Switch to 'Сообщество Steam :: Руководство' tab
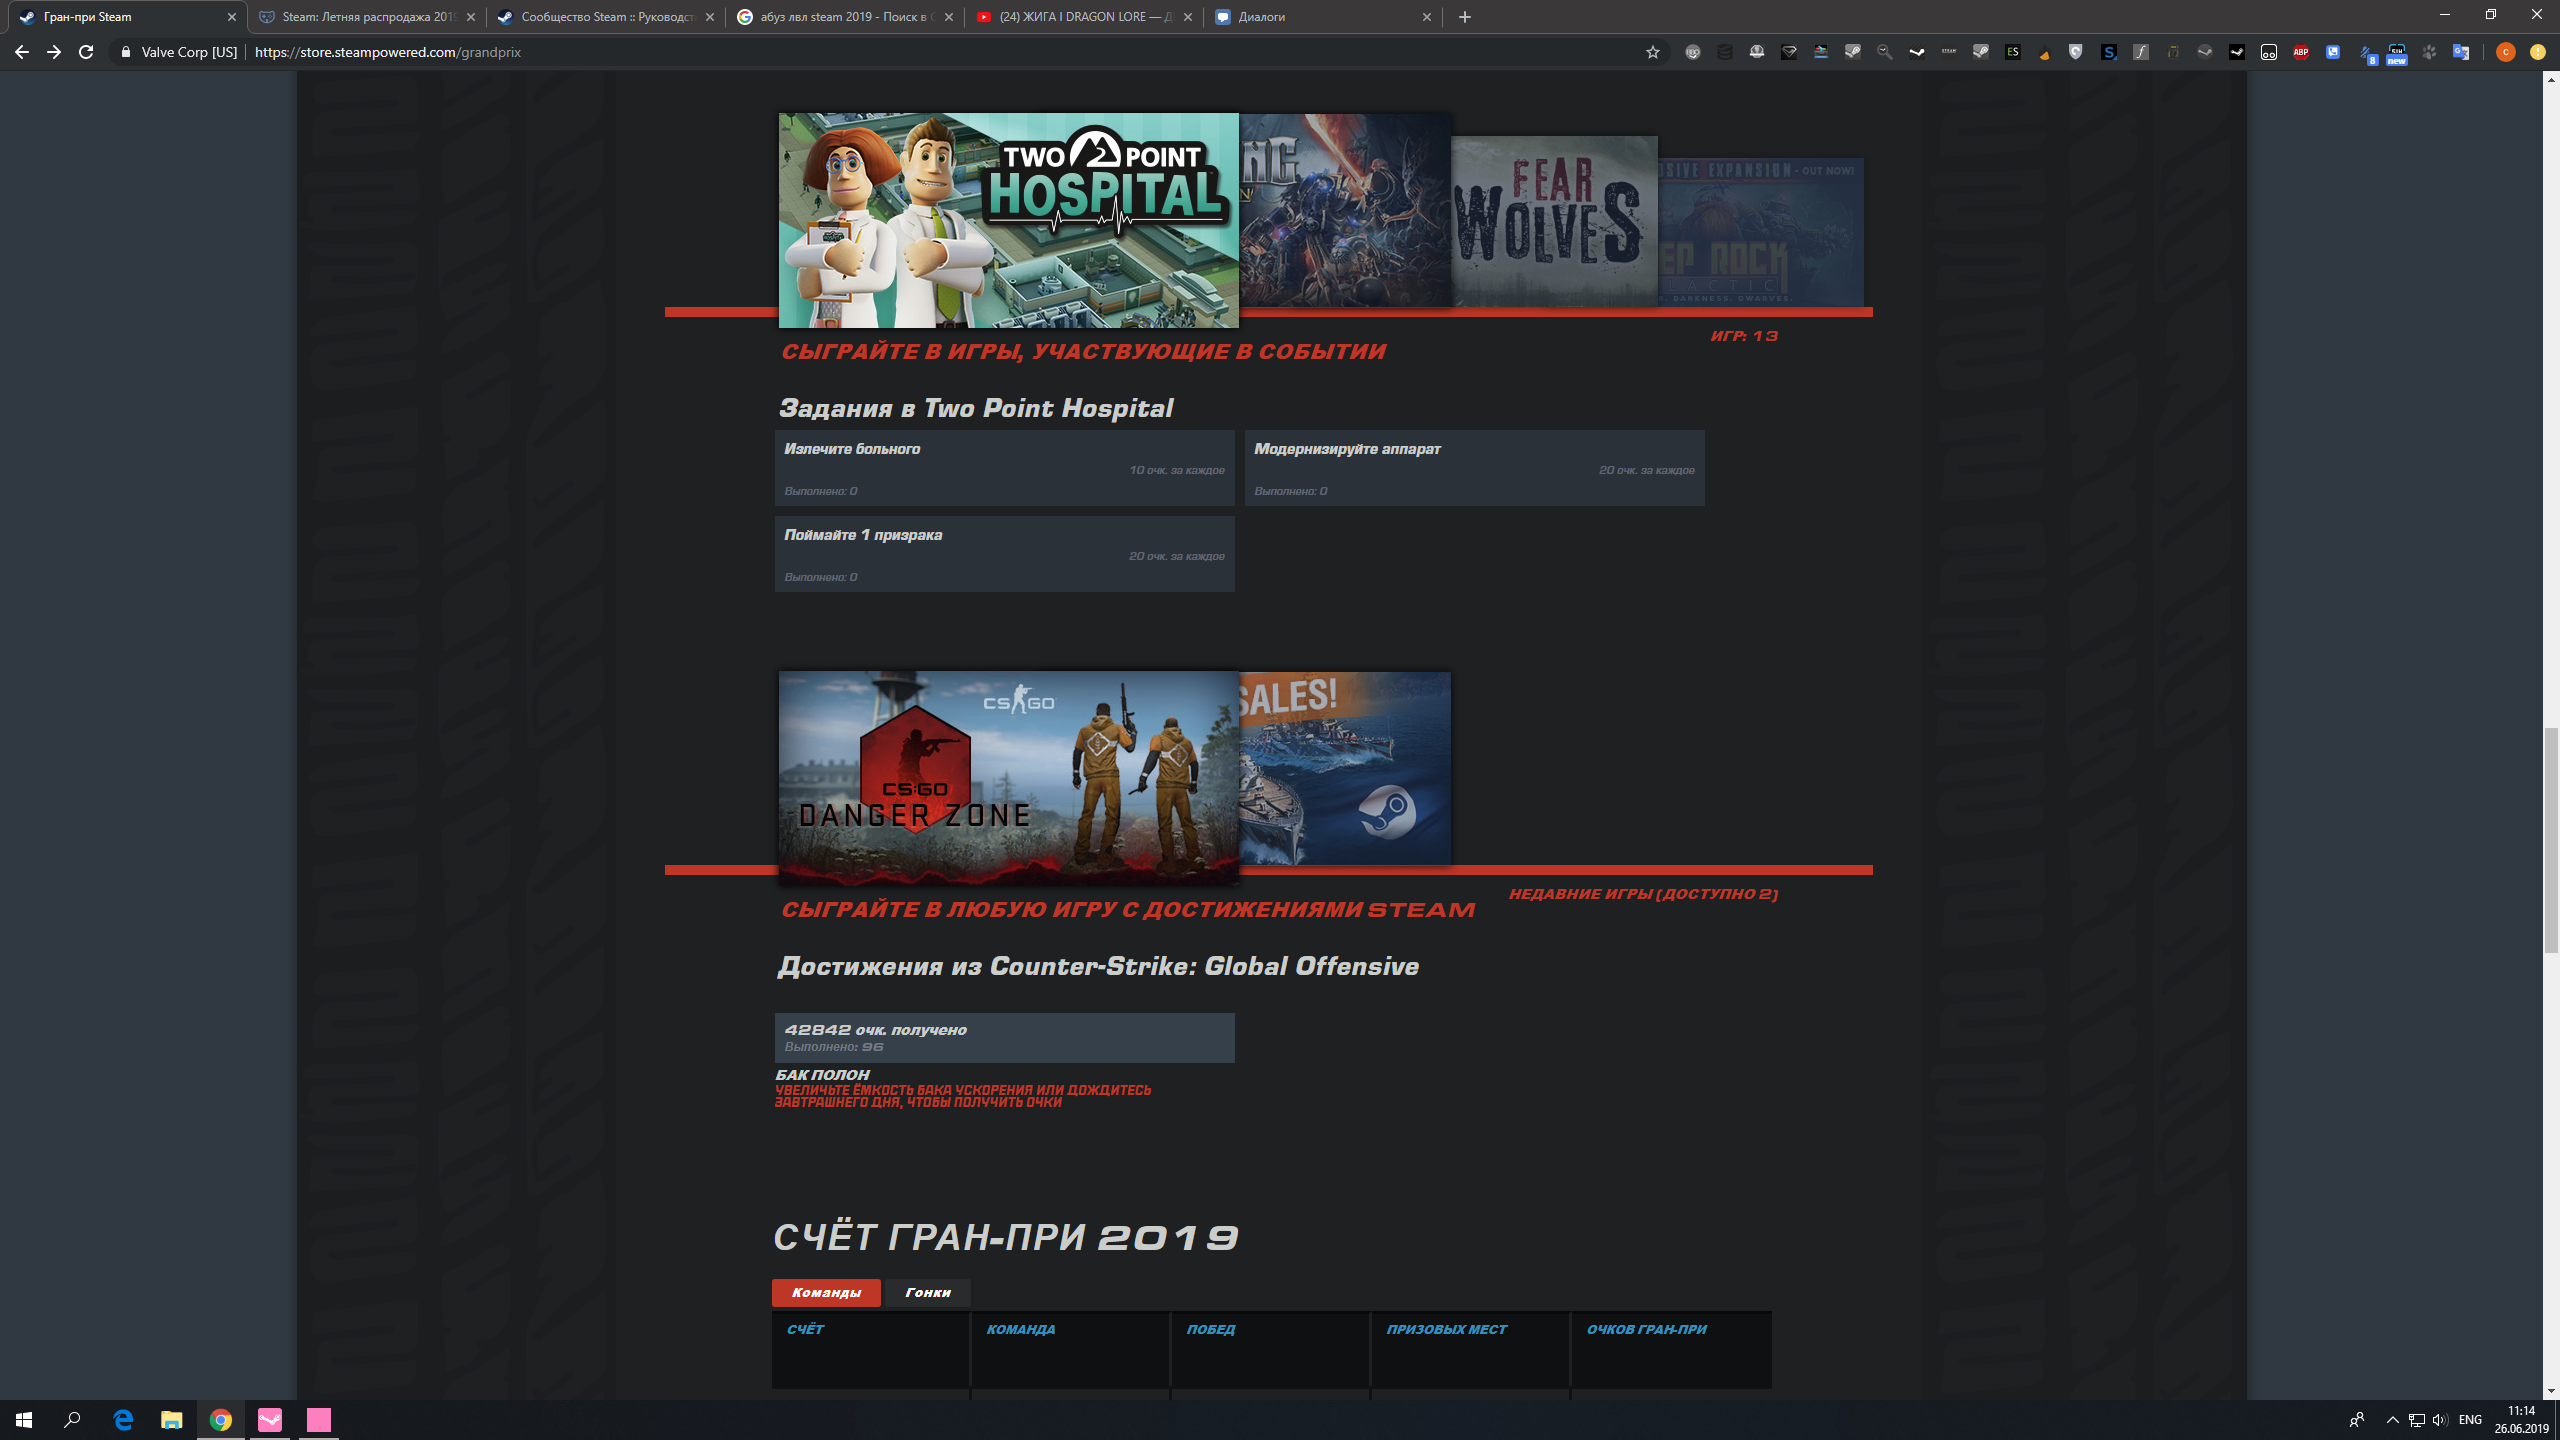 tap(605, 17)
